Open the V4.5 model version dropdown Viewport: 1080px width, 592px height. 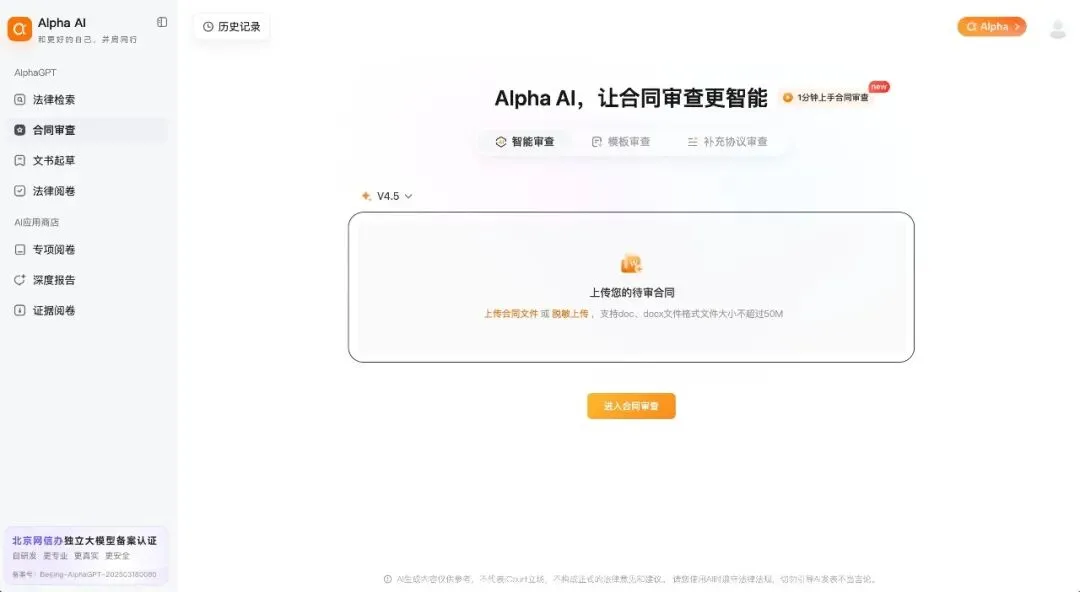coord(387,196)
